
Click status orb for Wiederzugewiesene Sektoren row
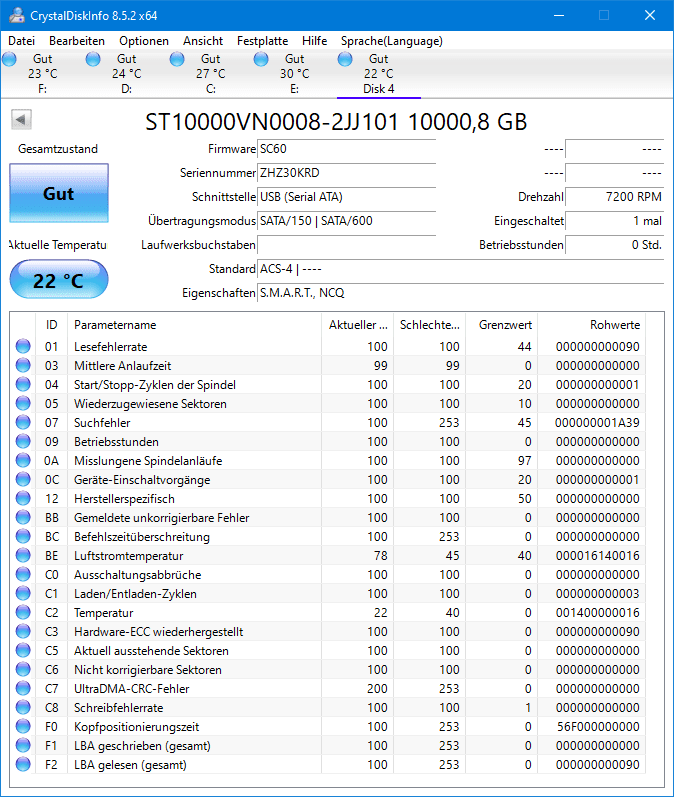pyautogui.click(x=23, y=403)
